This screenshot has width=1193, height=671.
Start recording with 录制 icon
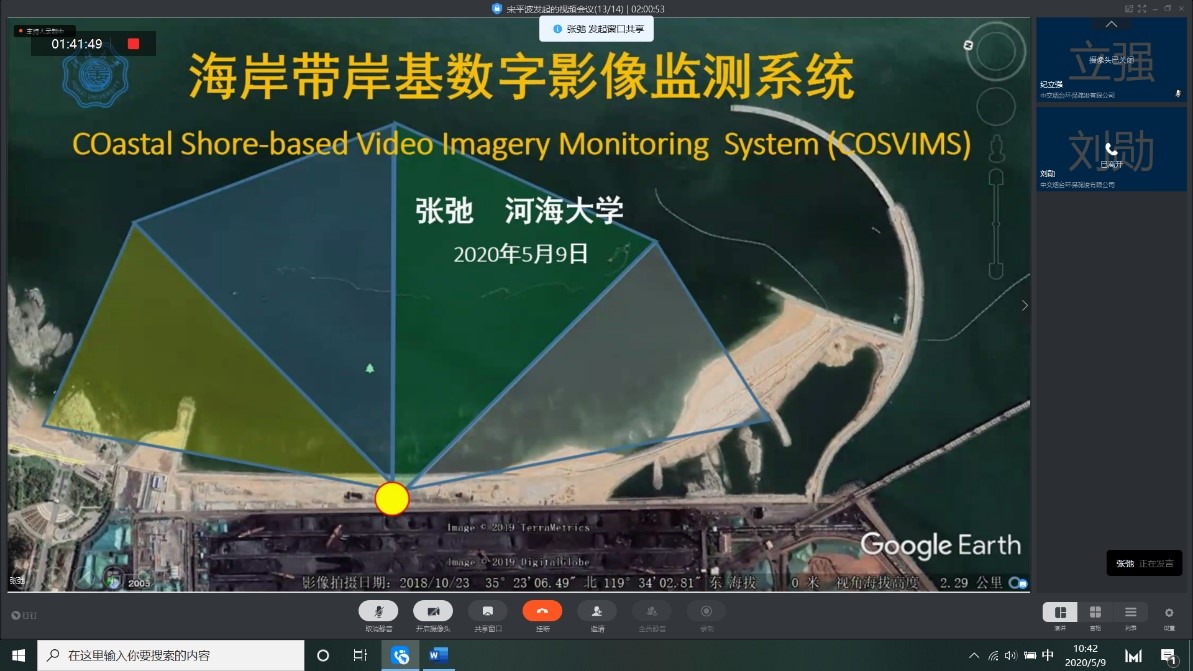point(706,611)
